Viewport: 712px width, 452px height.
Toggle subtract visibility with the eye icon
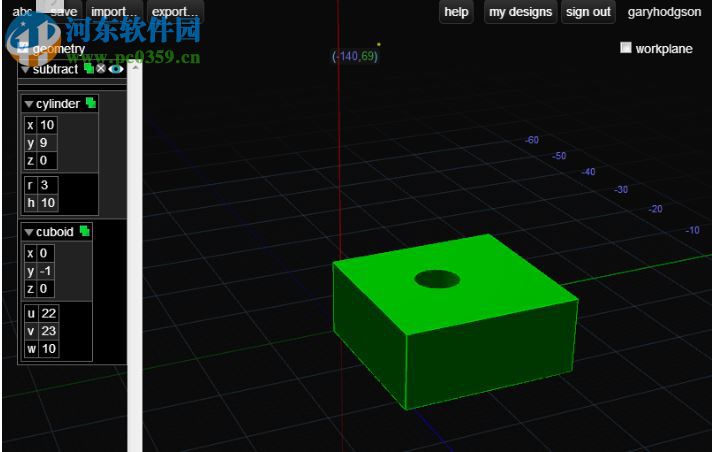point(116,69)
